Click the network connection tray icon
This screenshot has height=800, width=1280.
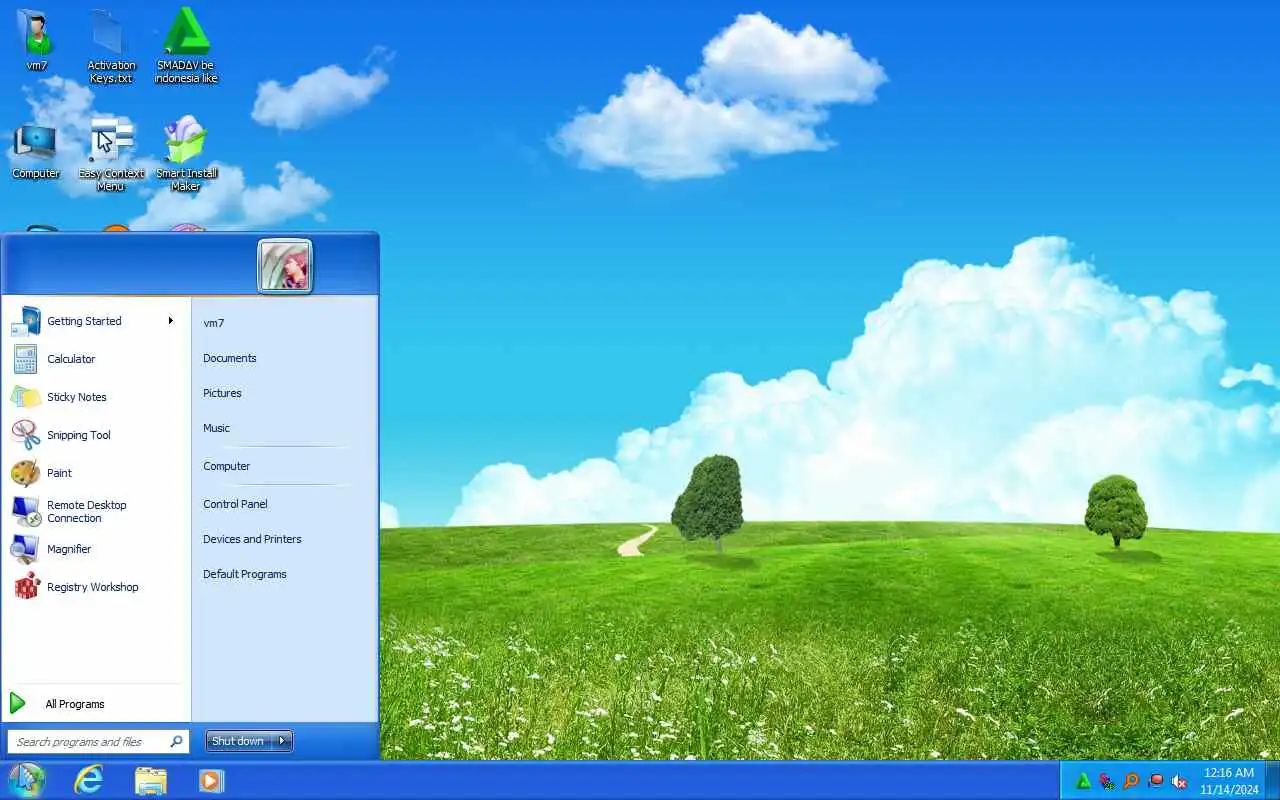coord(1107,781)
